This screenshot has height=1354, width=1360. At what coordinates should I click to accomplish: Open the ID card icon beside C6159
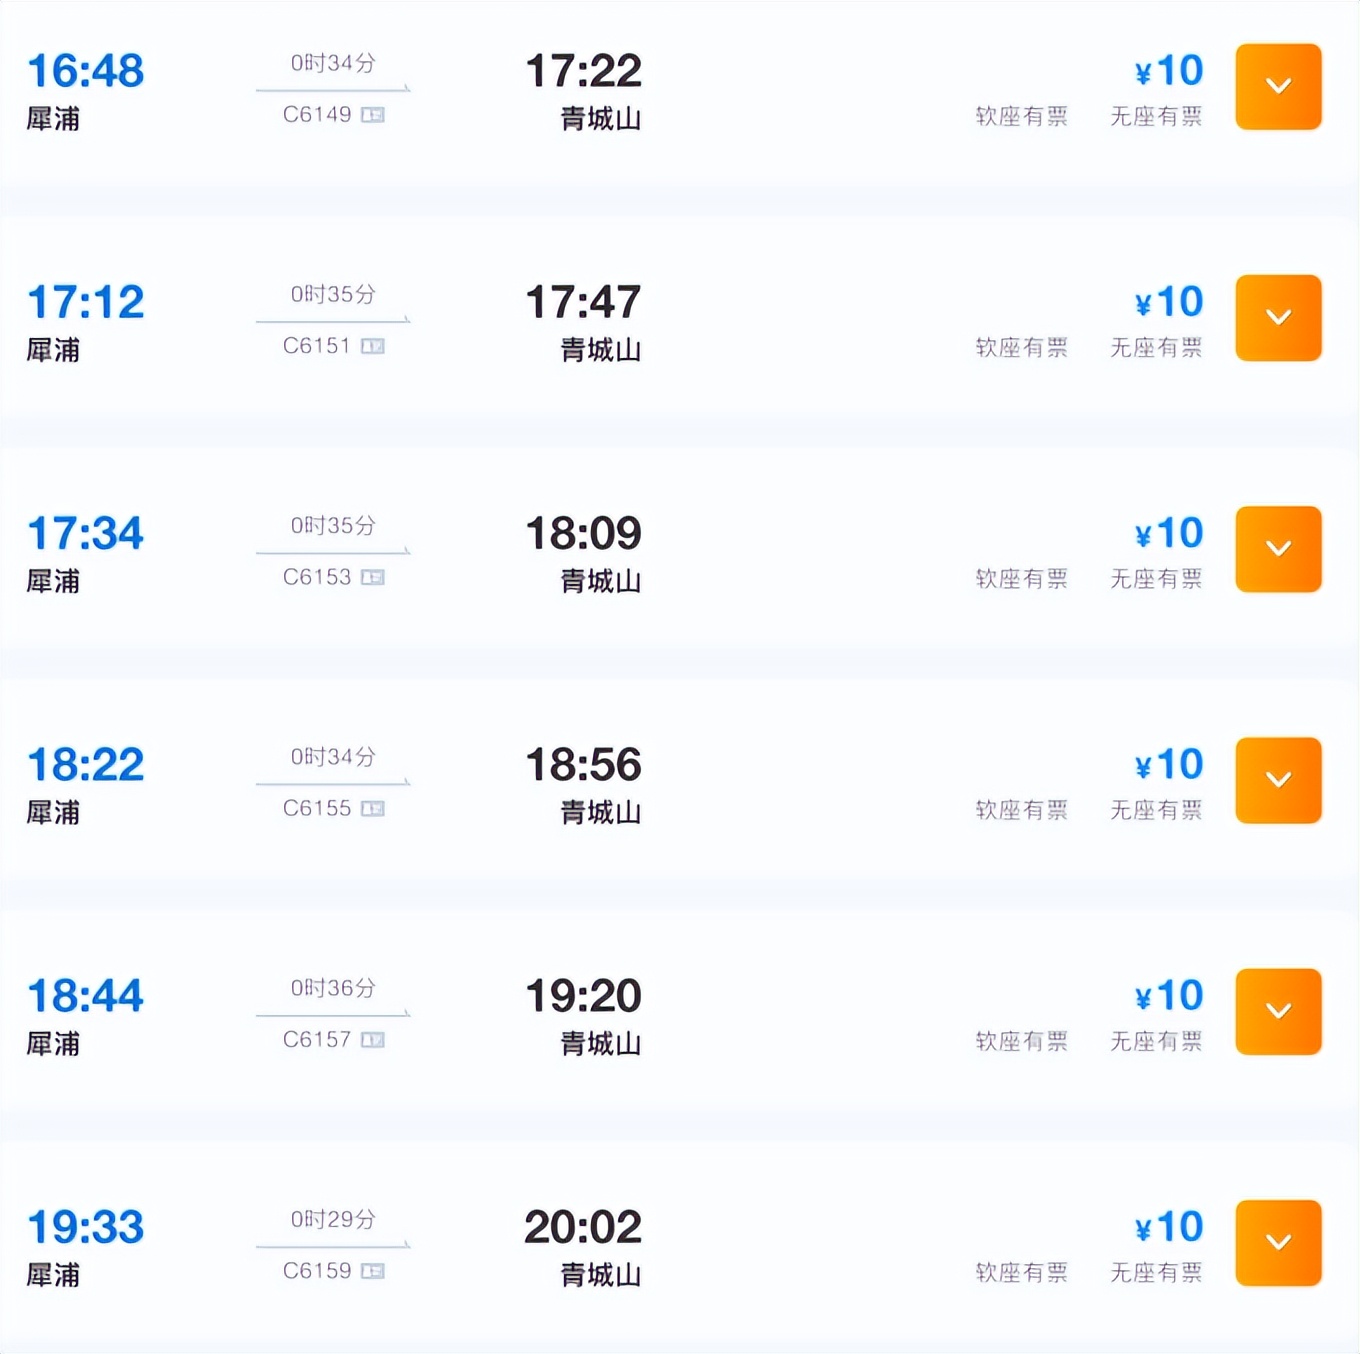pyautogui.click(x=373, y=1271)
